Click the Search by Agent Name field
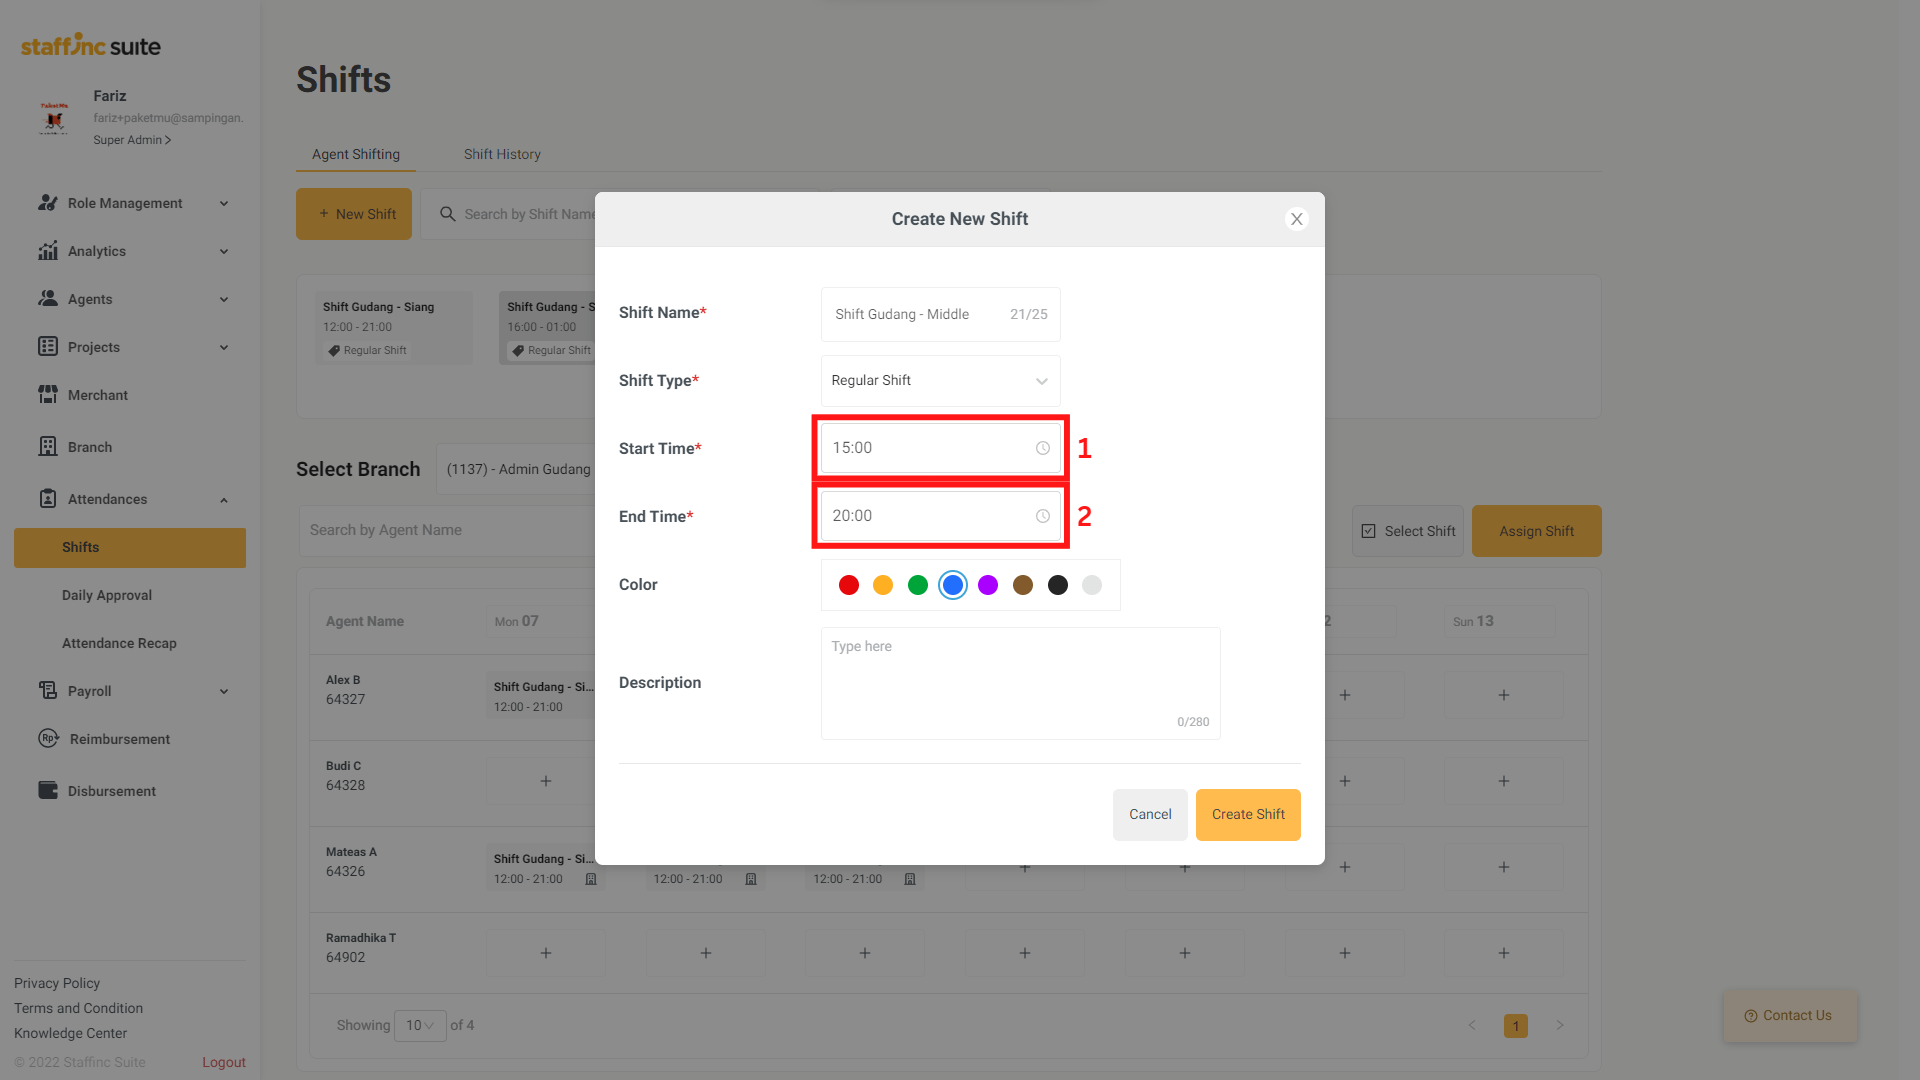Screen dimensions: 1920x1080 (448, 531)
